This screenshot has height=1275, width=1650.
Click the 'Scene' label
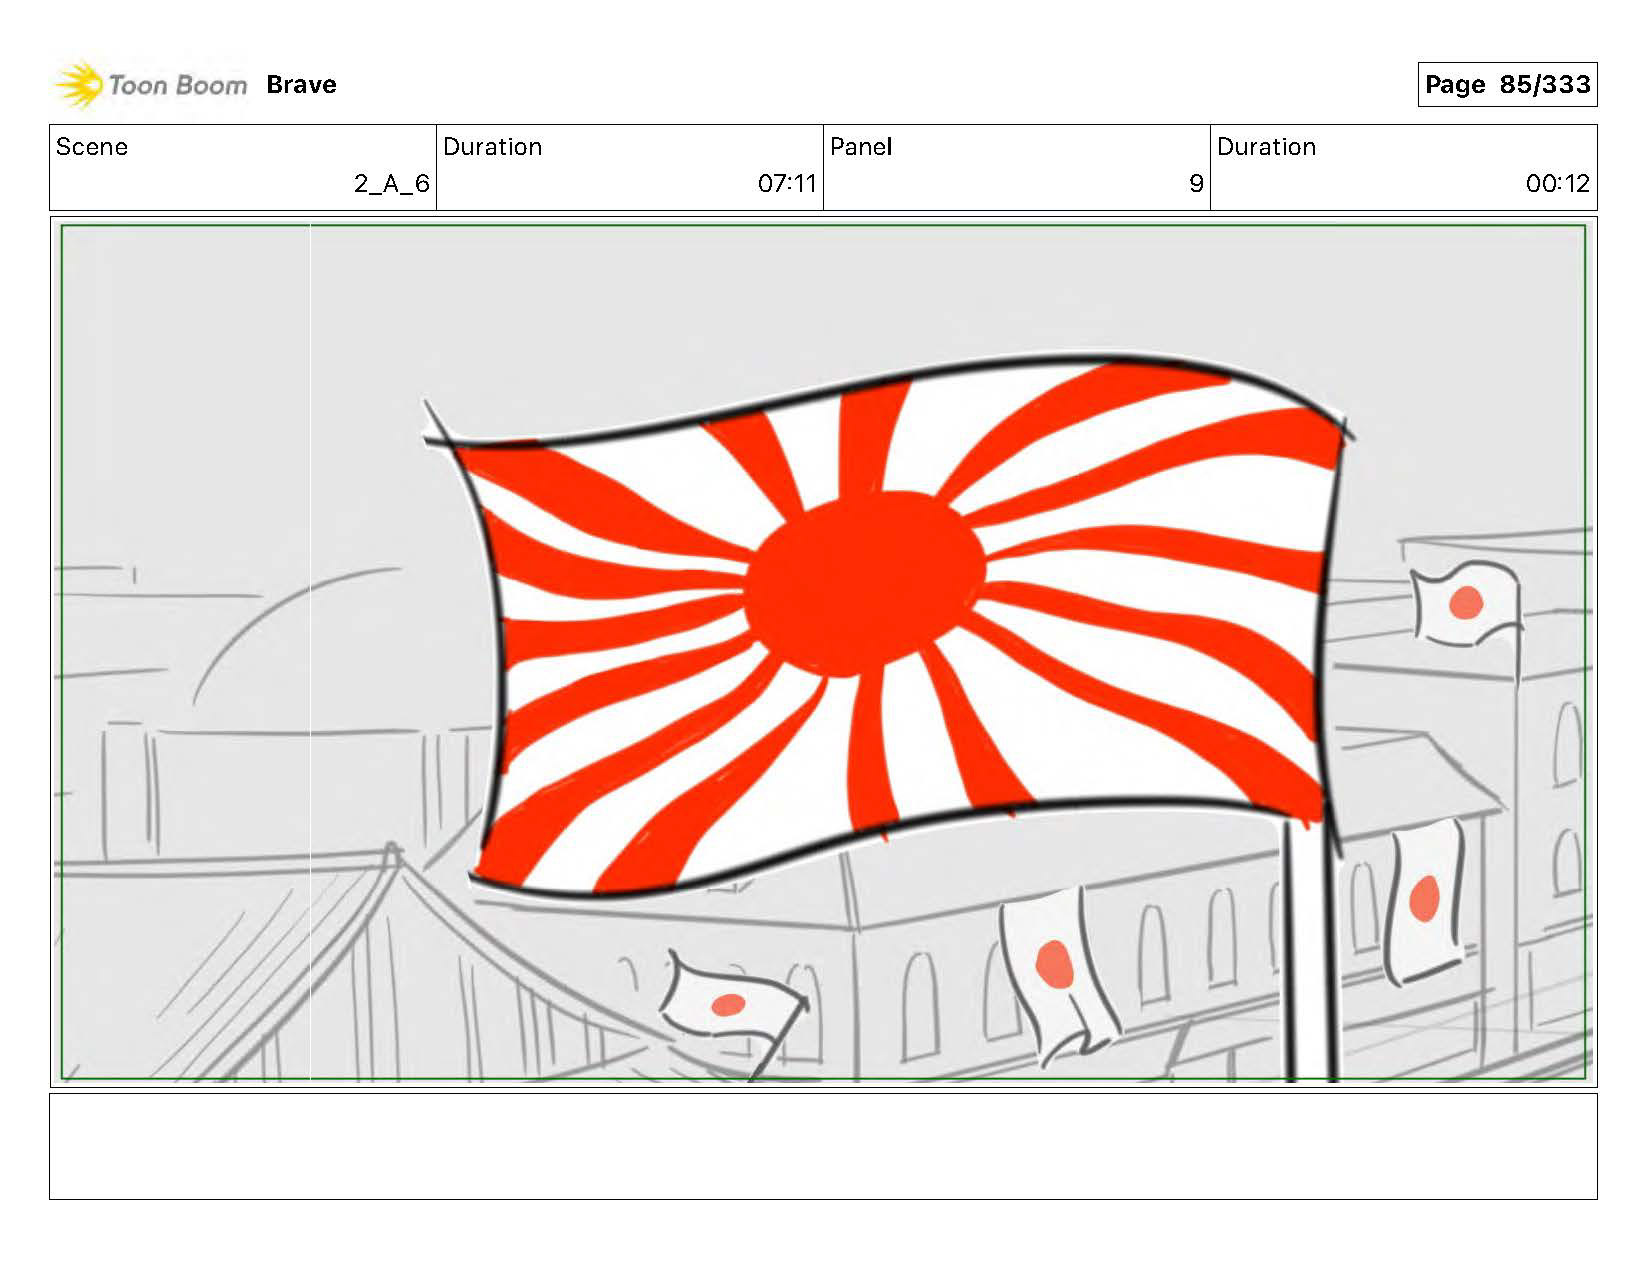92,147
